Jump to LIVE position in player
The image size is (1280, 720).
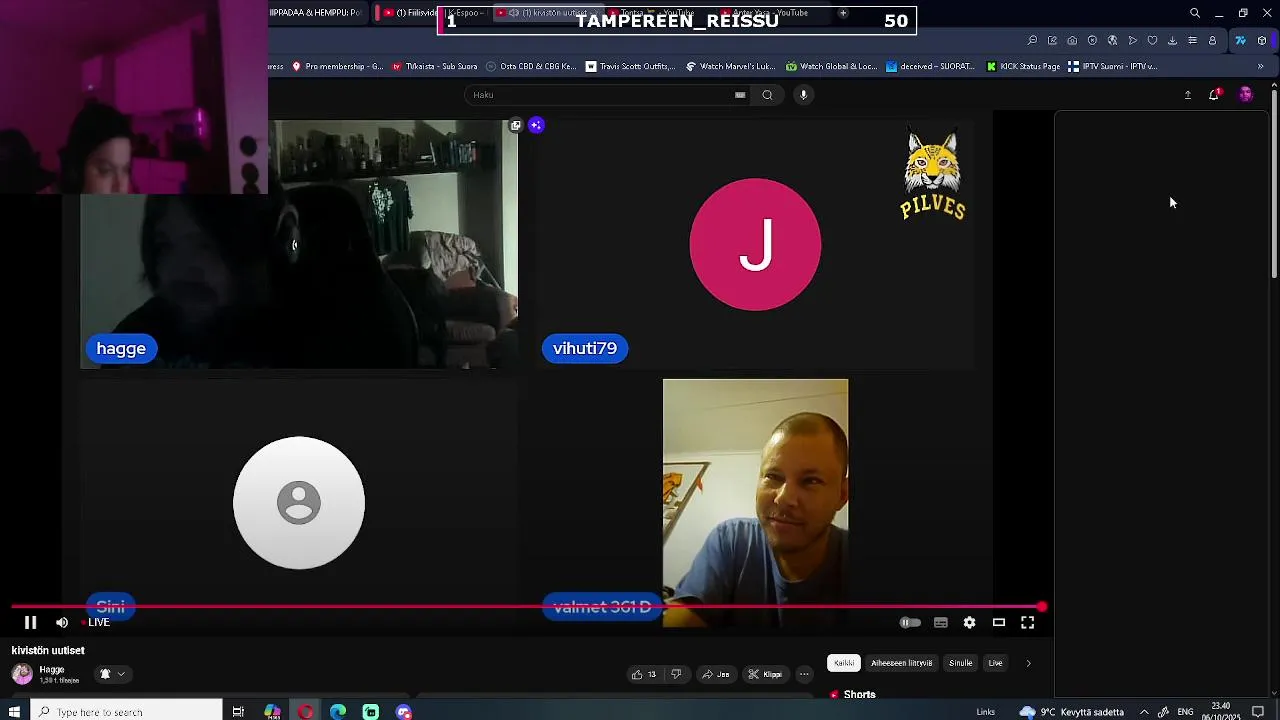click(98, 622)
